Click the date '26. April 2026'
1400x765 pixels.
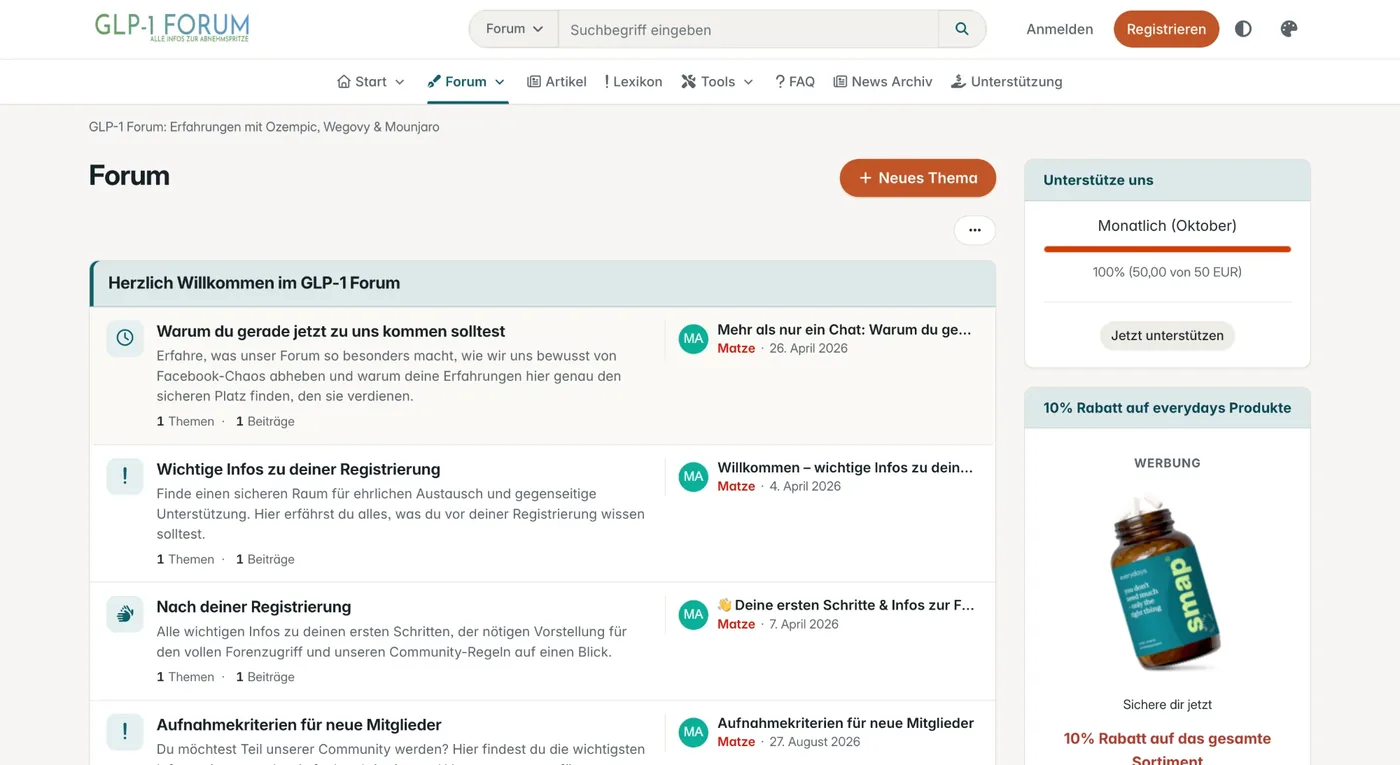(x=808, y=348)
